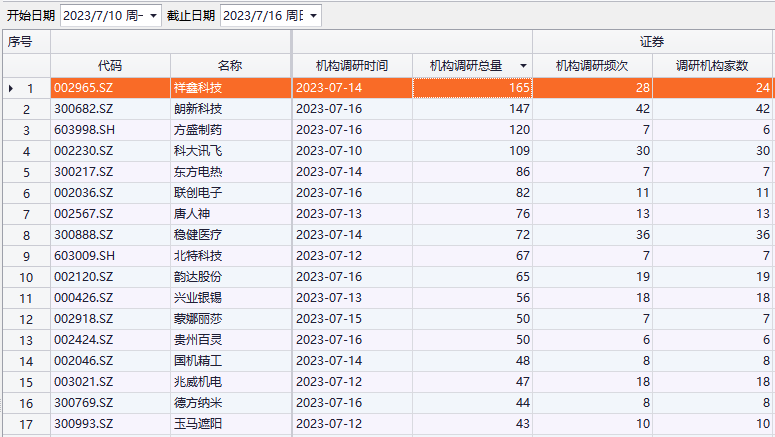Click stock code 603009.SH
Viewport: 775px width, 437px height.
click(x=83, y=256)
